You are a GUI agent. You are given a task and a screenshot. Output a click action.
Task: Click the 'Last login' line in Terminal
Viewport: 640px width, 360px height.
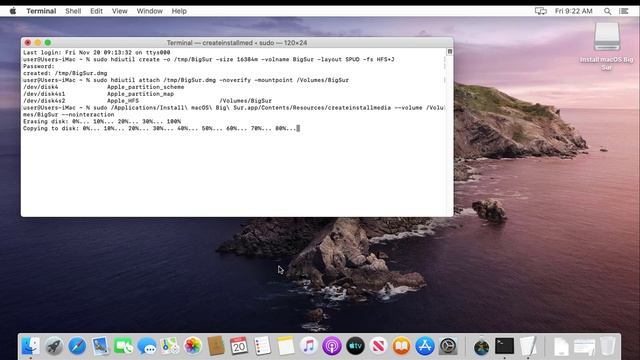[x=96, y=53]
